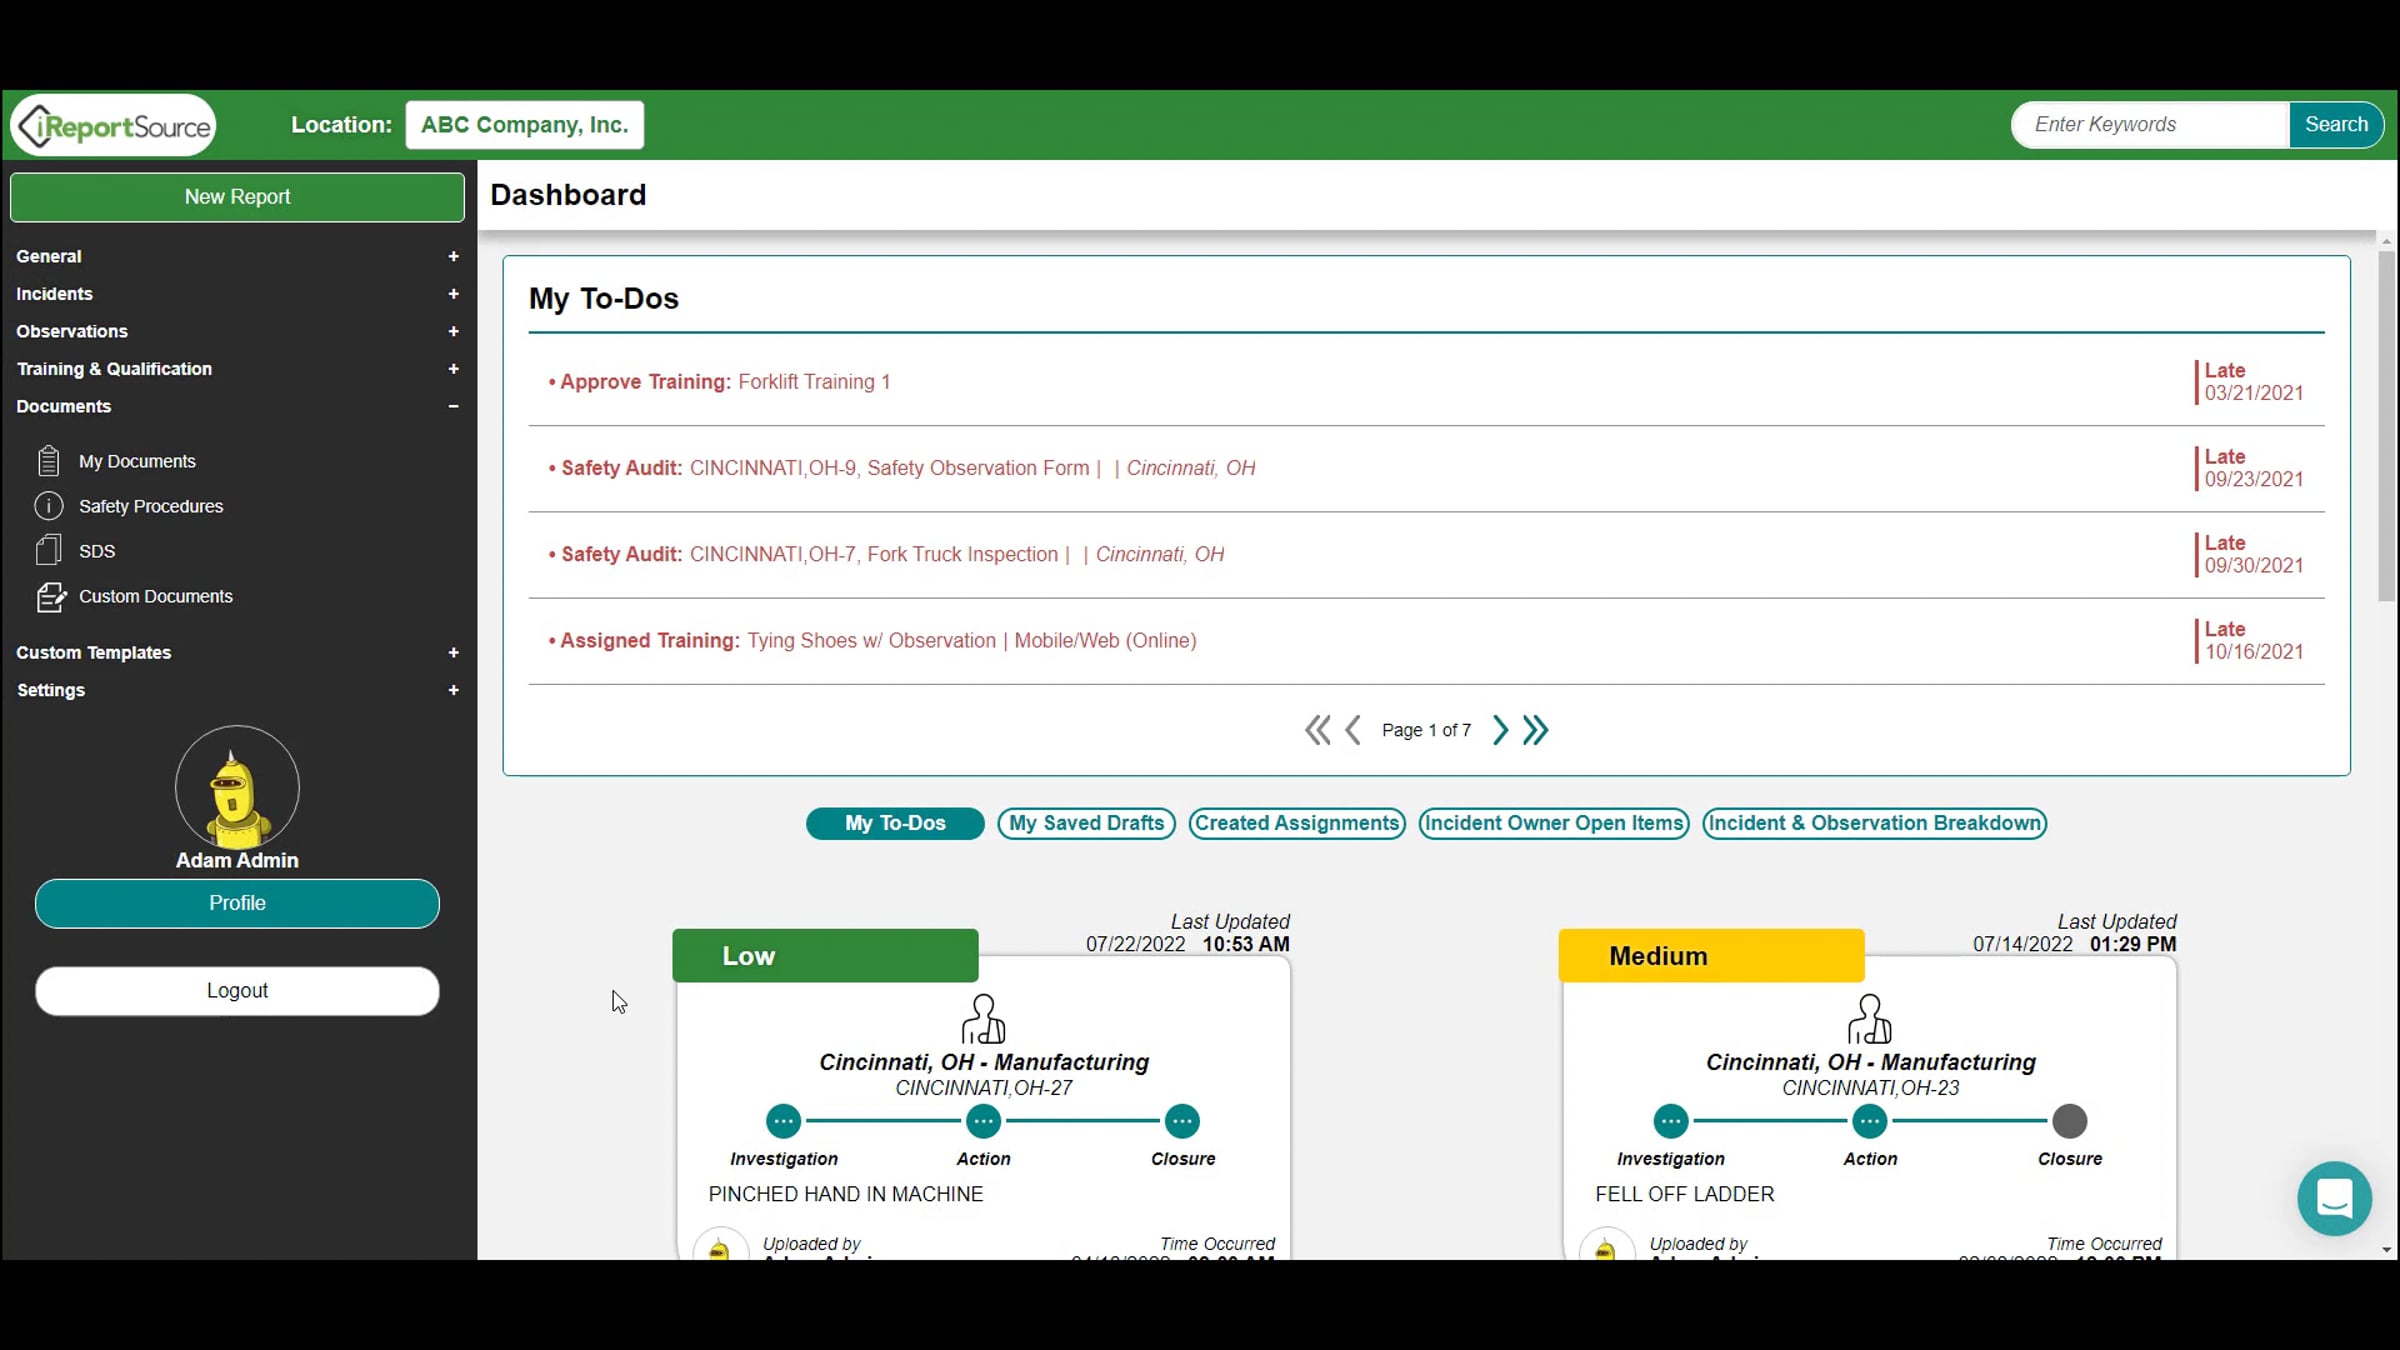
Task: Open the Profile button
Action: pyautogui.click(x=237, y=904)
